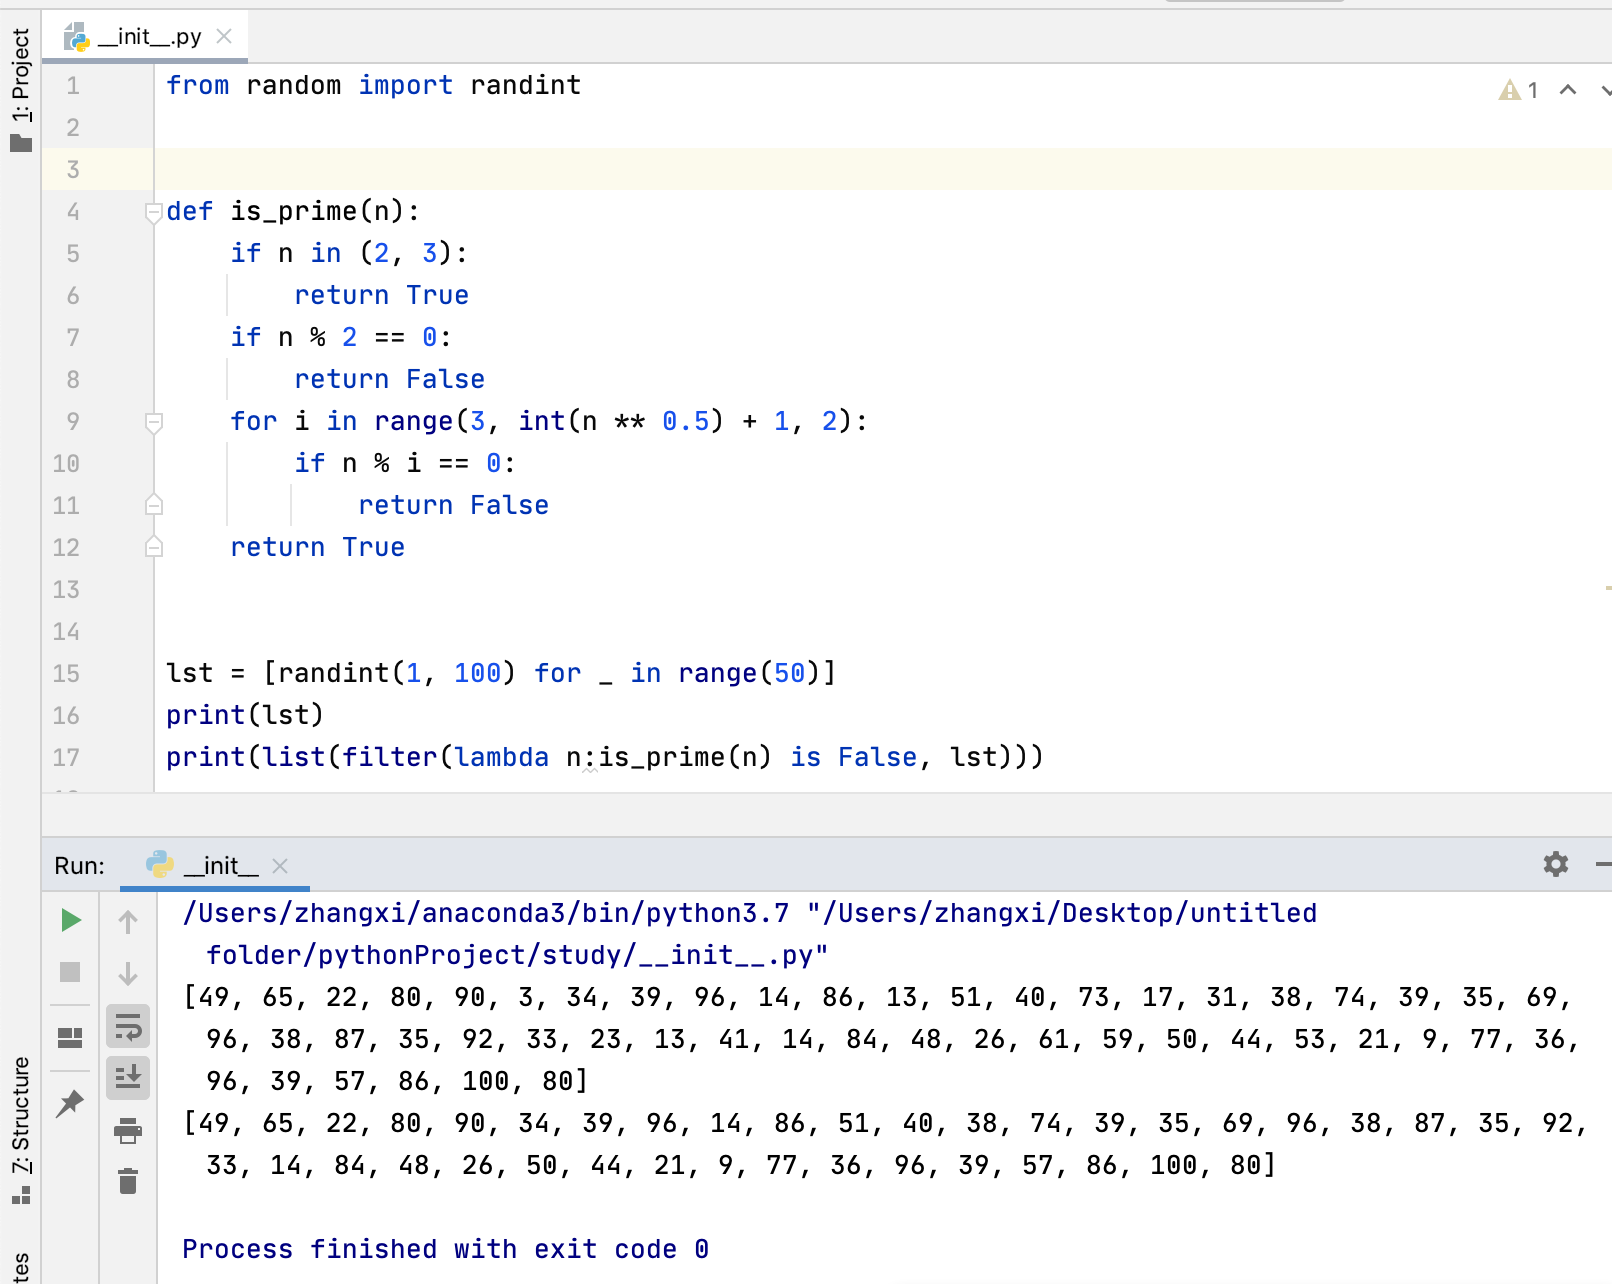Collapse the for loop at line 9
1612x1284 pixels.
tap(152, 421)
